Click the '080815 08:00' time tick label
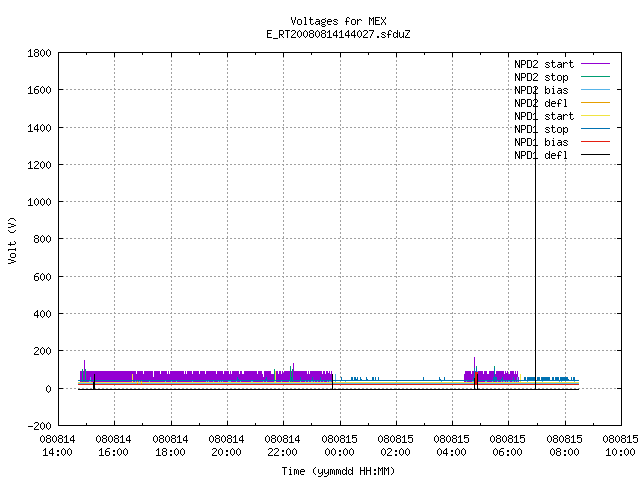This screenshot has height=480, width=640. coord(564,446)
